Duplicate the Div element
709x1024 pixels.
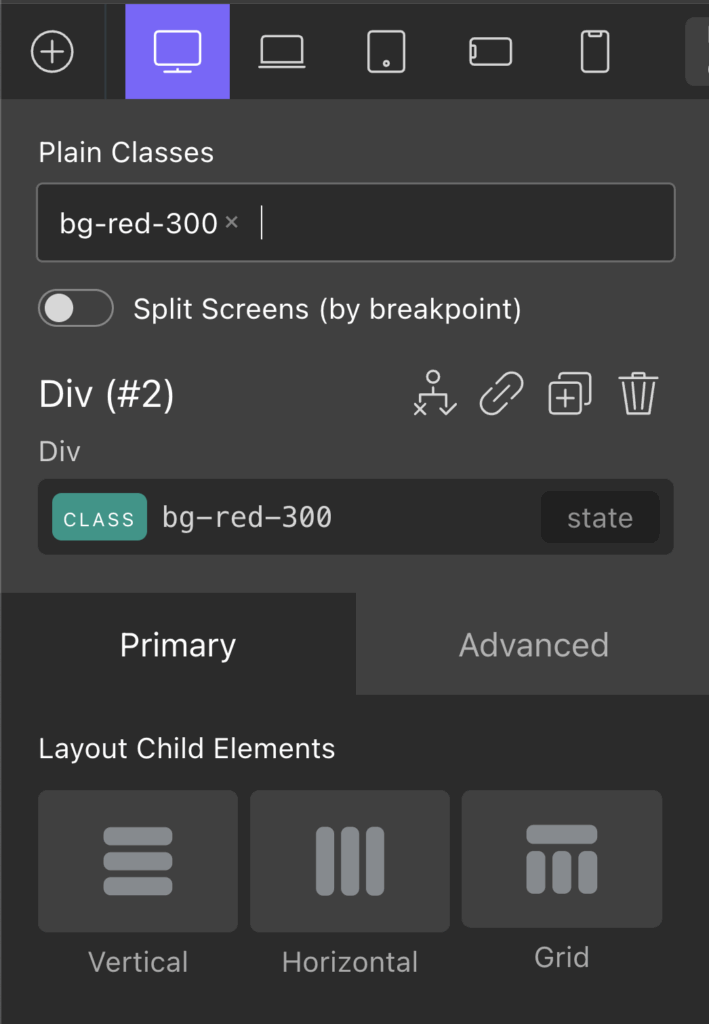[x=569, y=394]
